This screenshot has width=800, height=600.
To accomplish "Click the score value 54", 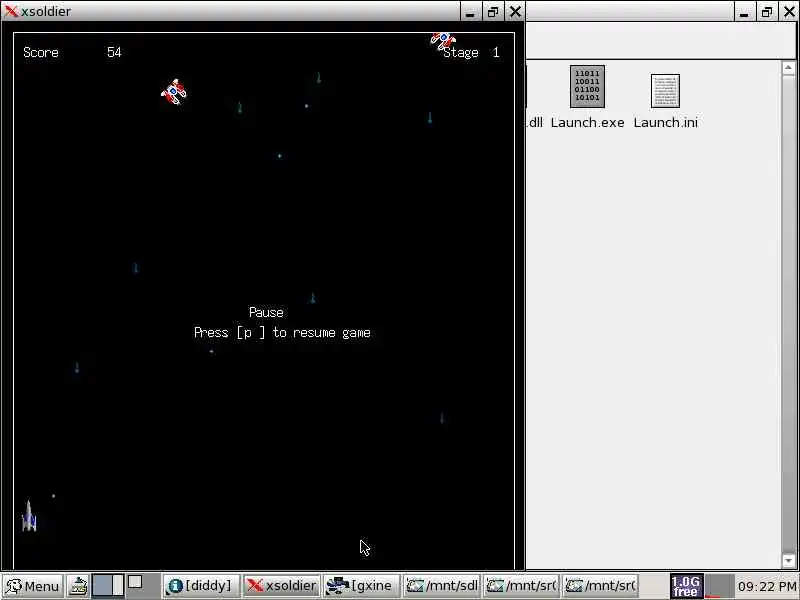I will (114, 52).
